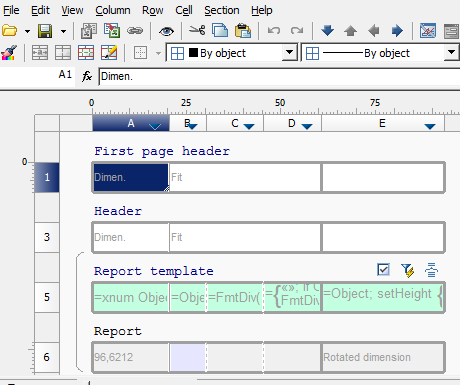Viewport: 460px width, 385px height.
Task: Expand column C dropdown arrow
Action: point(249,126)
